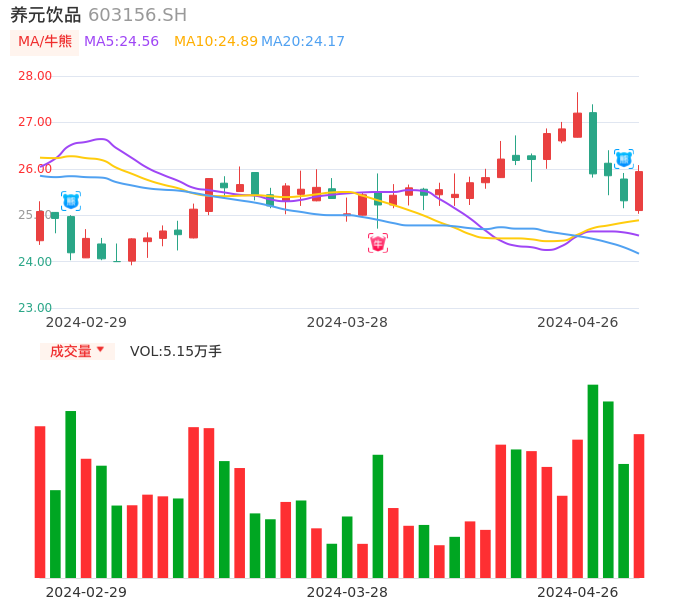Click the last red volume bar on right
Screen dimensions: 686x606
[639, 506]
